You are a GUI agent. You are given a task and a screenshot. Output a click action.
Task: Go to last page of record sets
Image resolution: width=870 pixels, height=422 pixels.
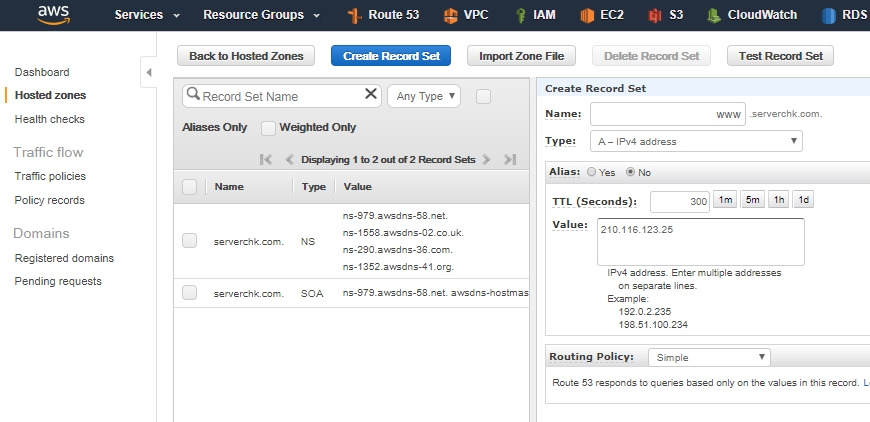[510, 160]
